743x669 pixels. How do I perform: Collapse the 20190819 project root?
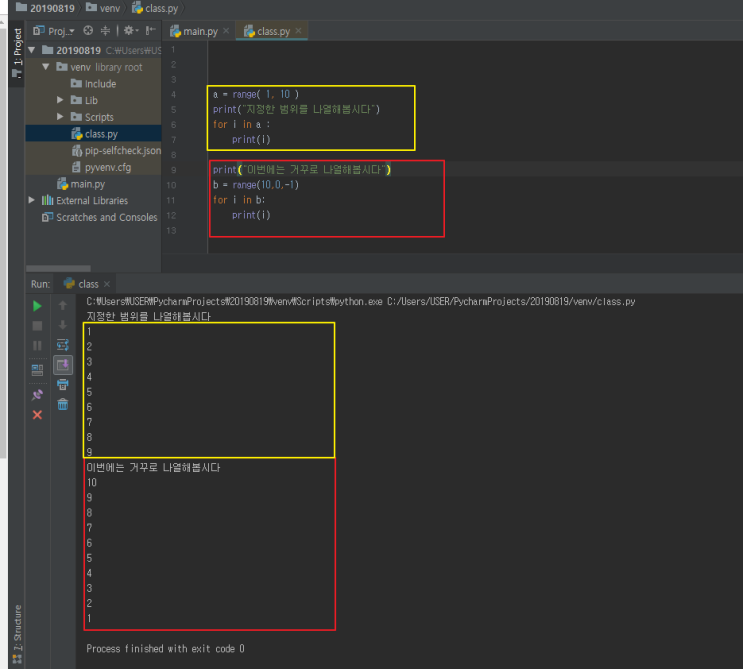[31, 50]
